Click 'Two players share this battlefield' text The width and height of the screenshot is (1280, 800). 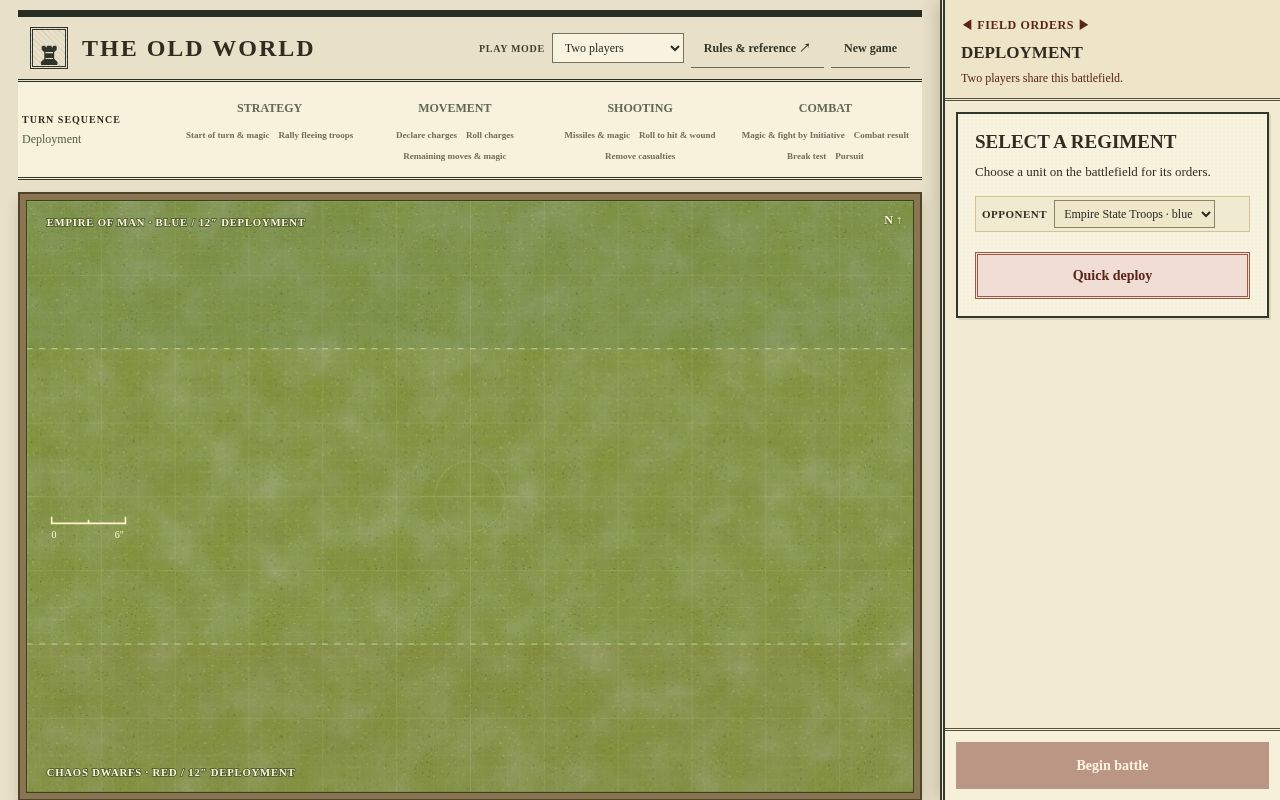point(1042,78)
